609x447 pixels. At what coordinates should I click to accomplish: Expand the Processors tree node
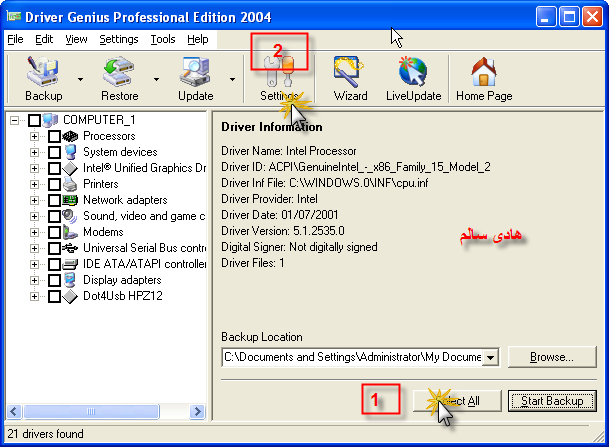click(x=34, y=136)
